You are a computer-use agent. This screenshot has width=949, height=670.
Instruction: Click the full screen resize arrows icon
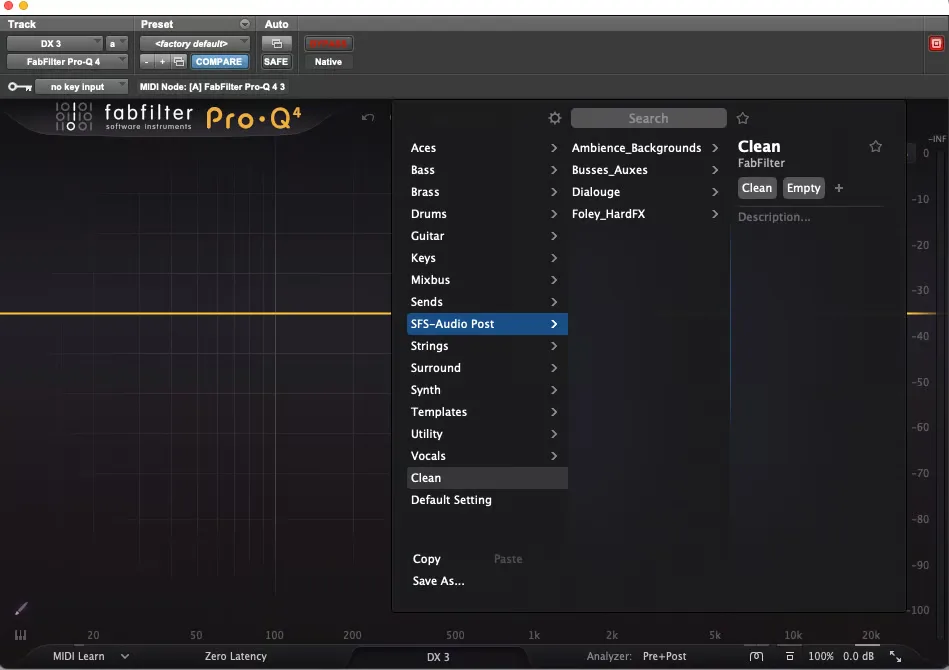coord(895,656)
